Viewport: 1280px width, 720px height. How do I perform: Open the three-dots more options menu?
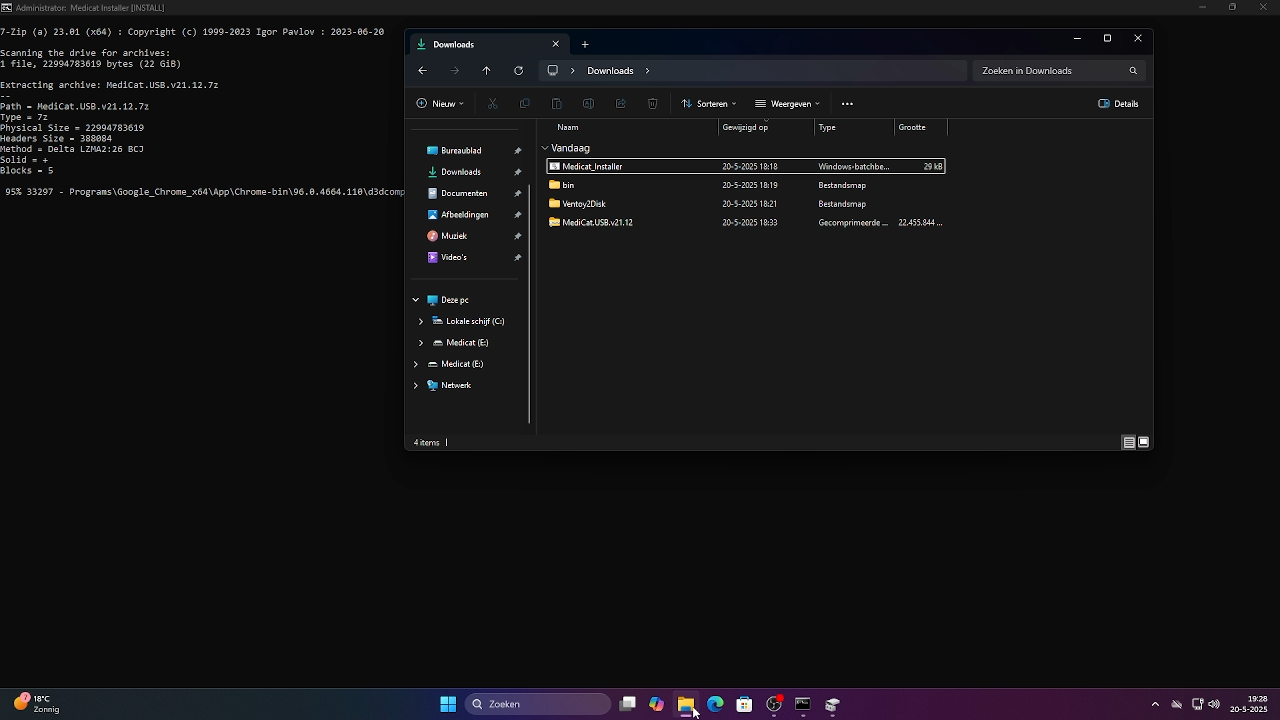847,104
